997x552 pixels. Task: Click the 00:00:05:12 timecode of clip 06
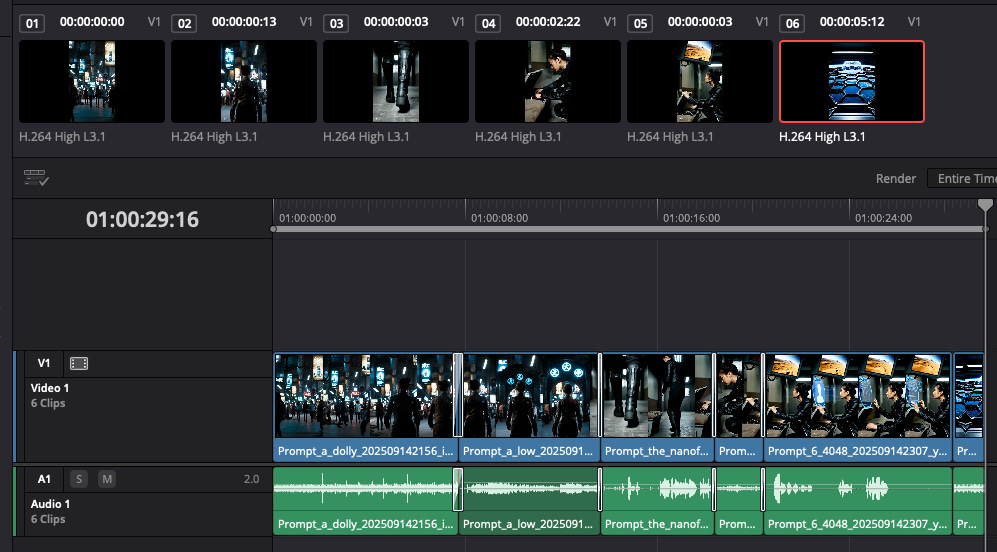[851, 22]
